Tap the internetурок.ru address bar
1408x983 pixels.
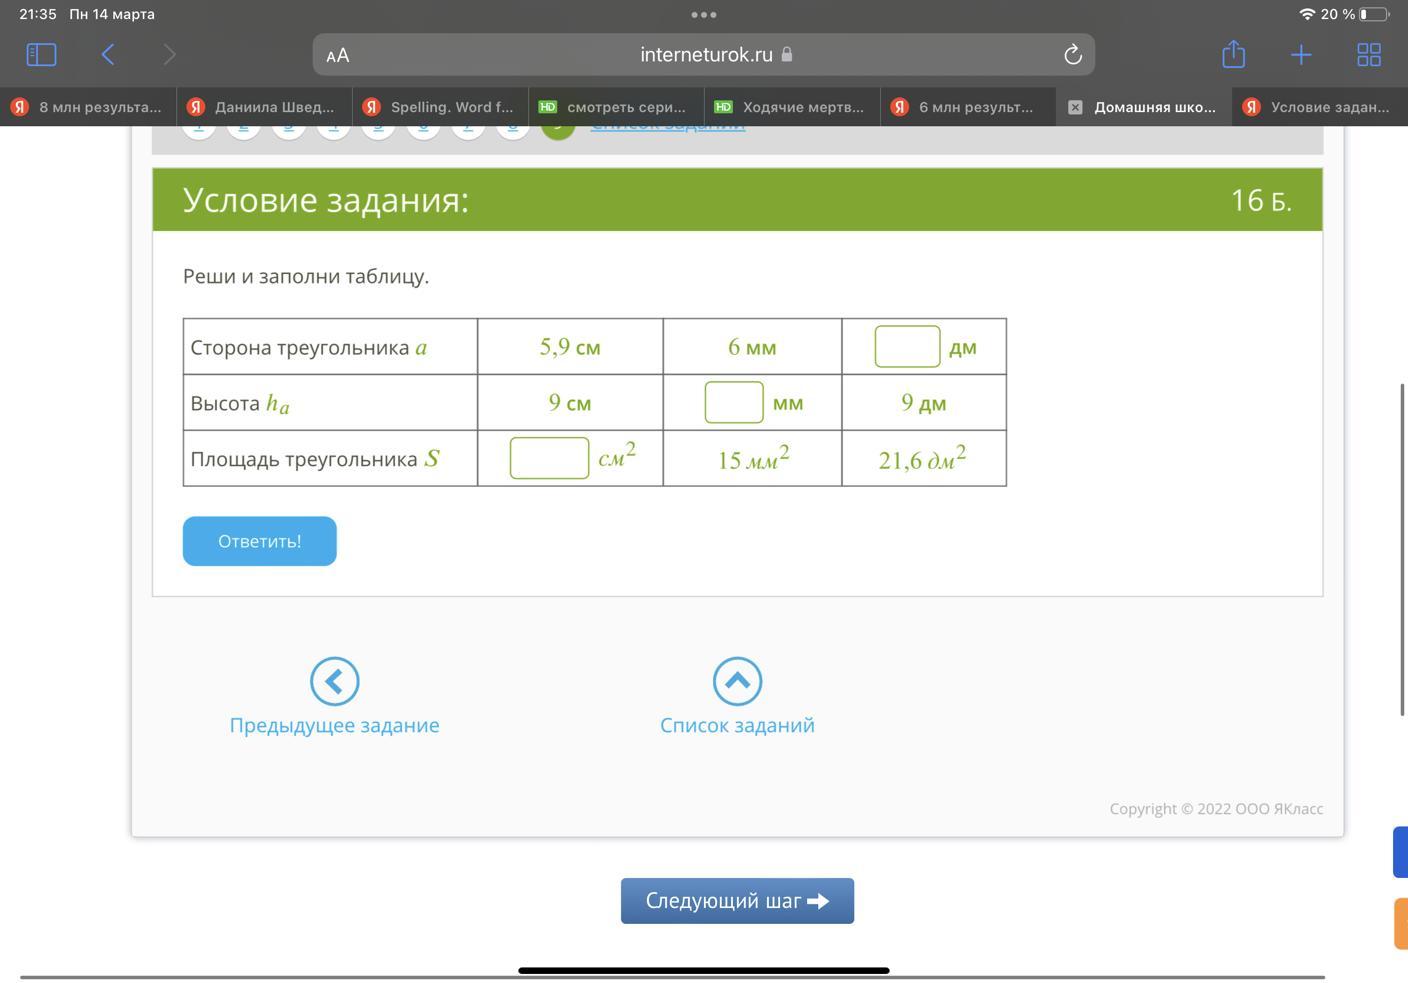pyautogui.click(x=705, y=55)
